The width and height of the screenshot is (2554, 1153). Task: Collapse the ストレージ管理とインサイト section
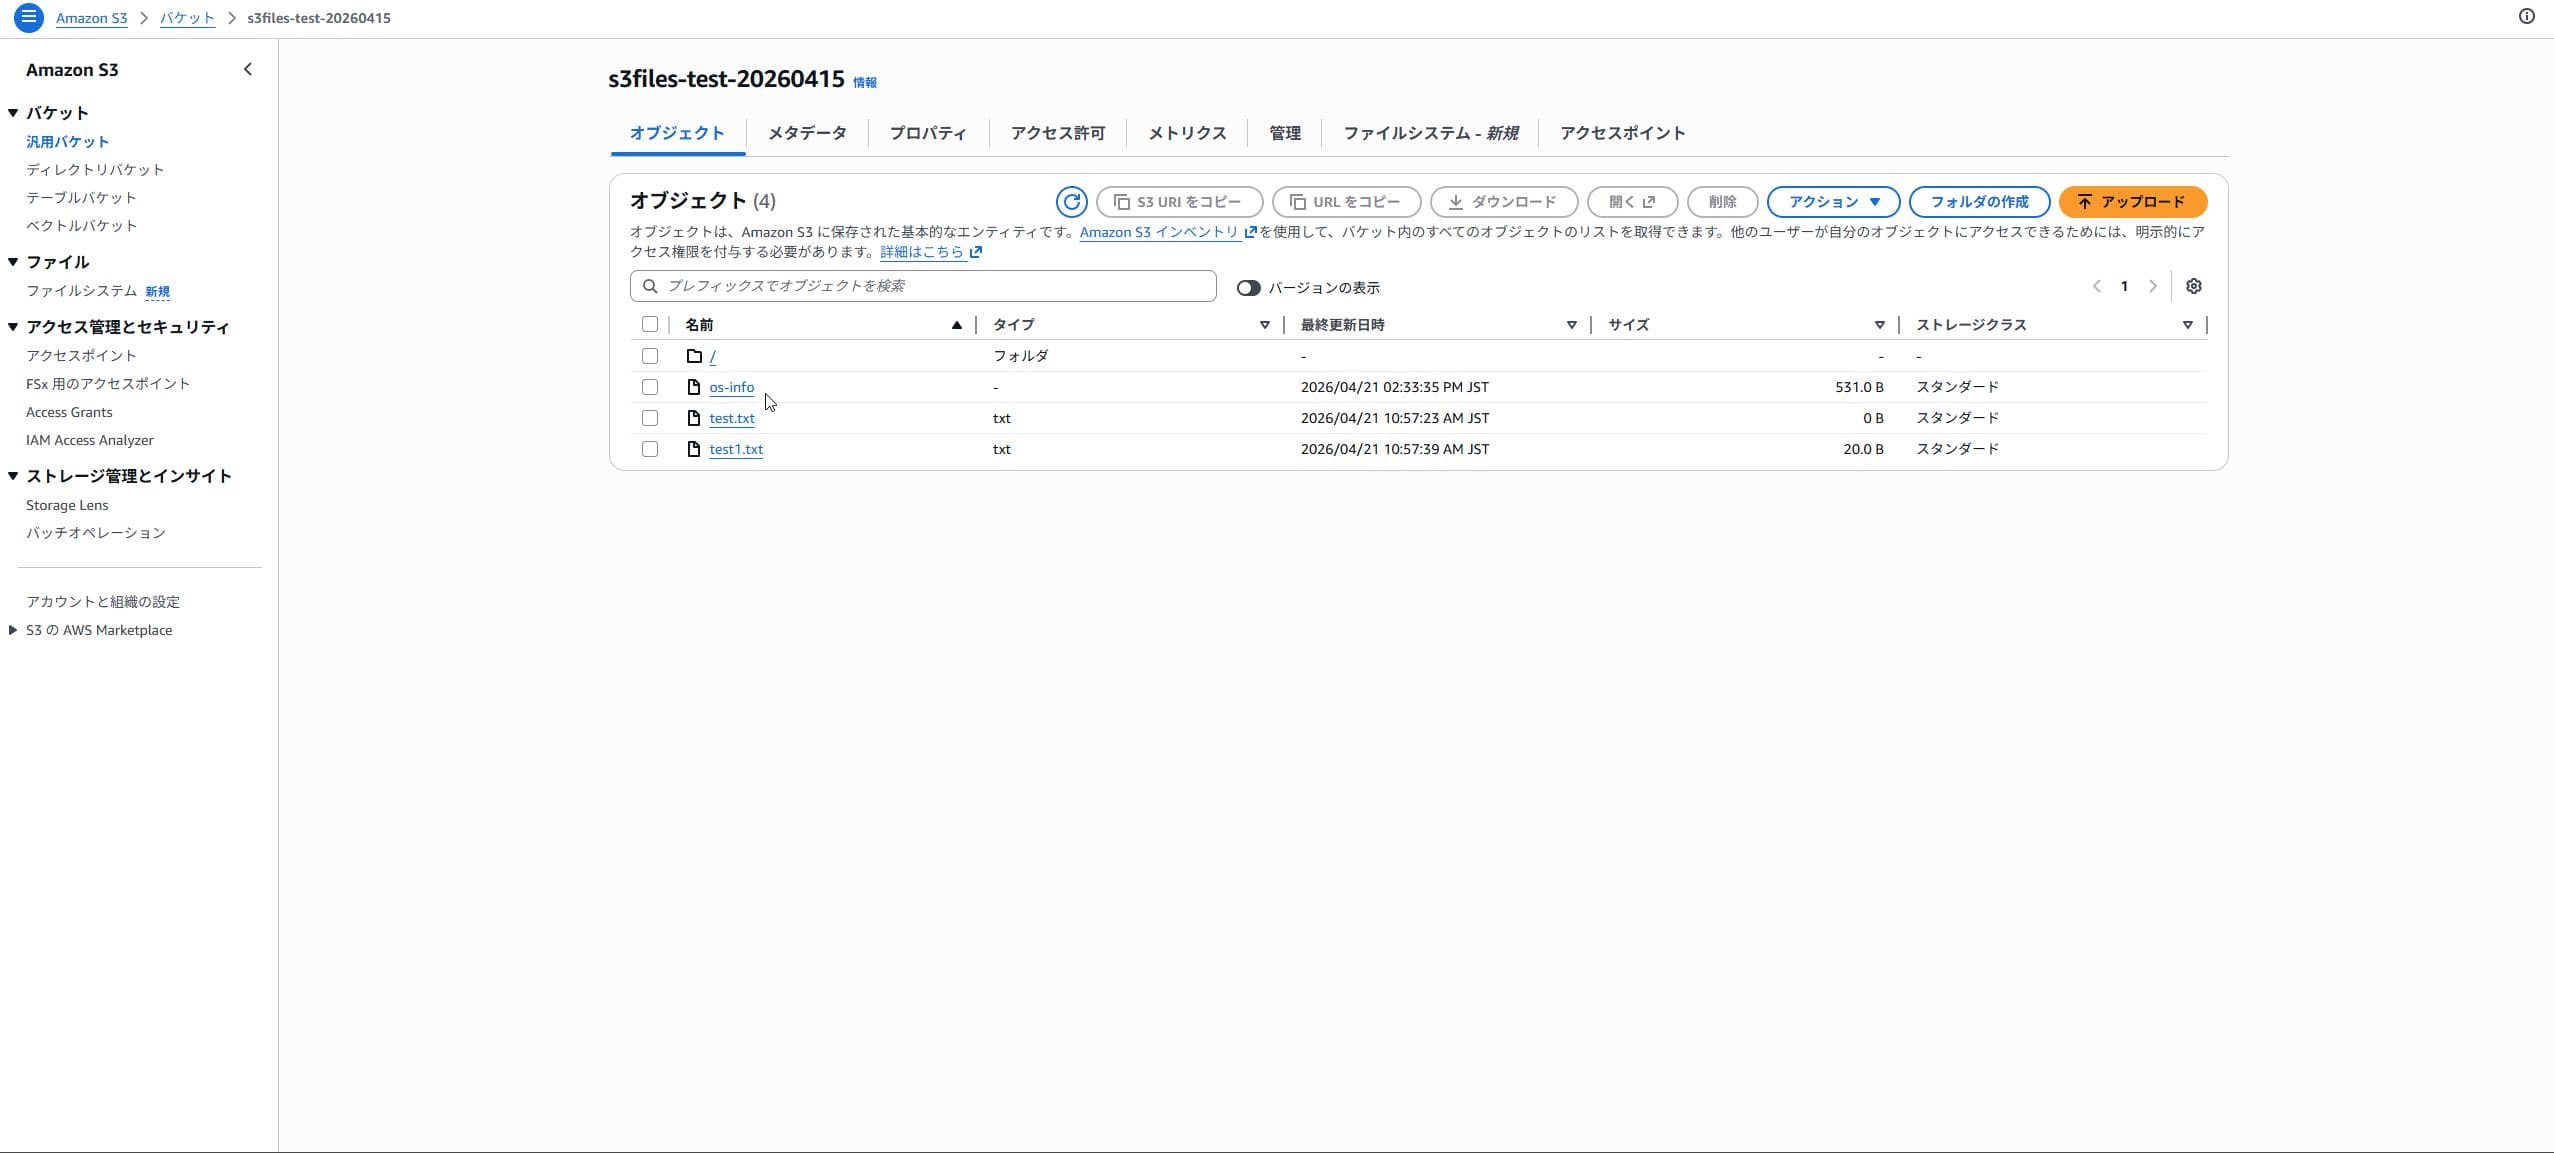tap(13, 476)
